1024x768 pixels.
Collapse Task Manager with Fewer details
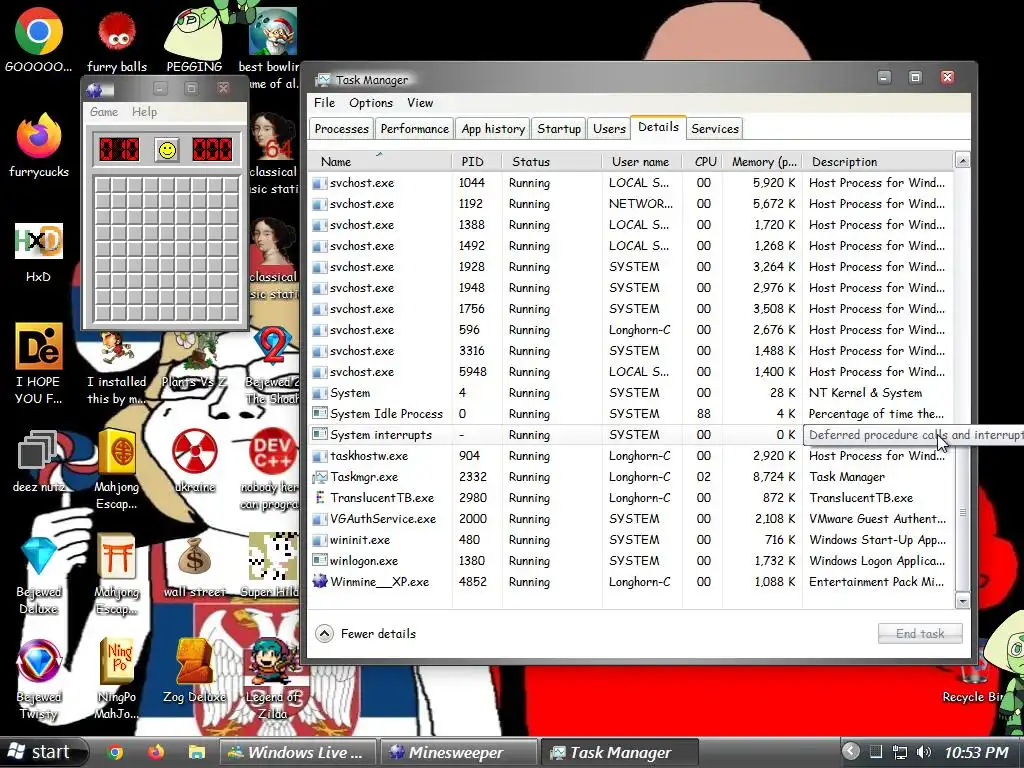coord(366,633)
